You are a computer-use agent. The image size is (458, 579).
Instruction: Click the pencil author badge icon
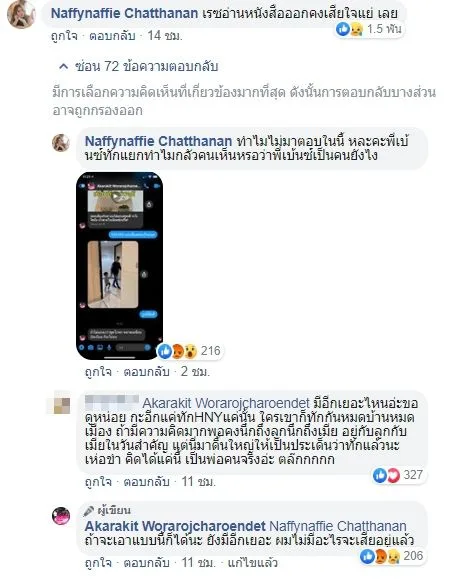click(89, 511)
